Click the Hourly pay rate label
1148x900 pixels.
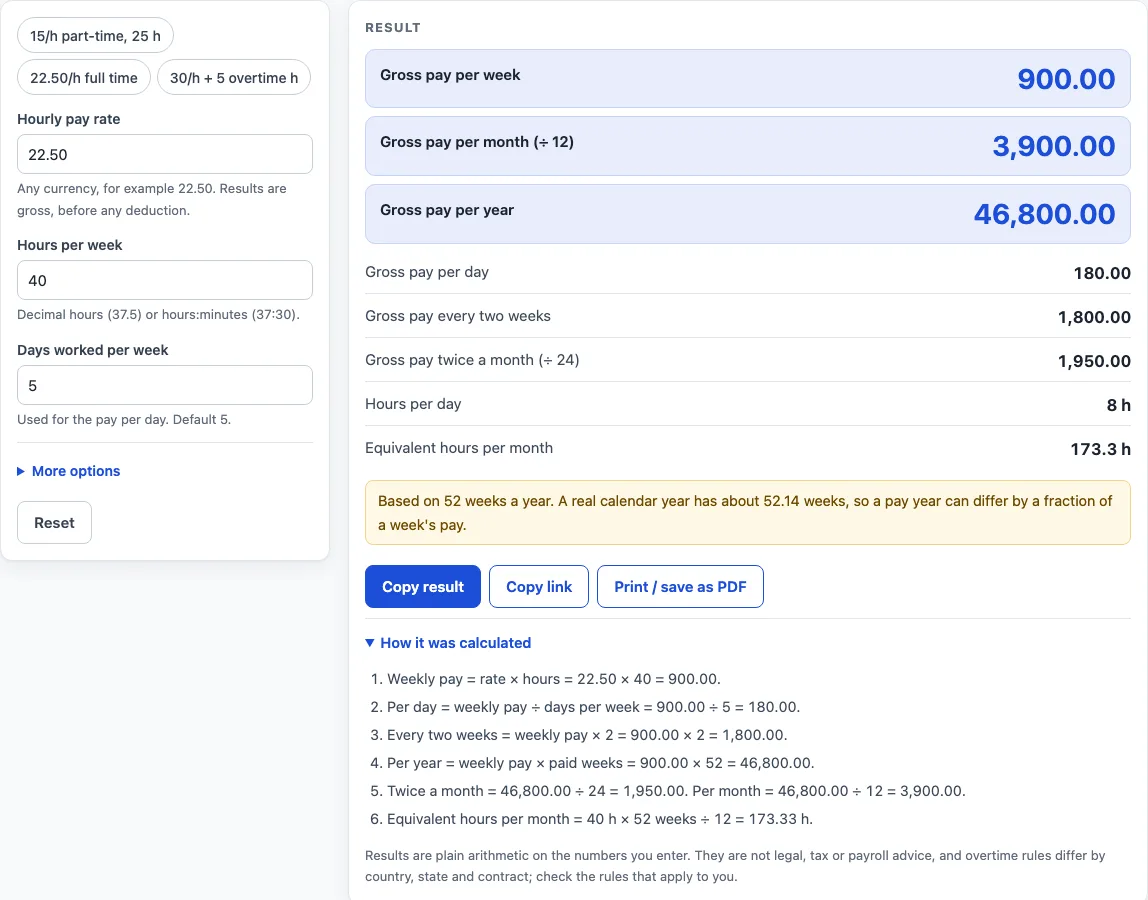coord(69,119)
